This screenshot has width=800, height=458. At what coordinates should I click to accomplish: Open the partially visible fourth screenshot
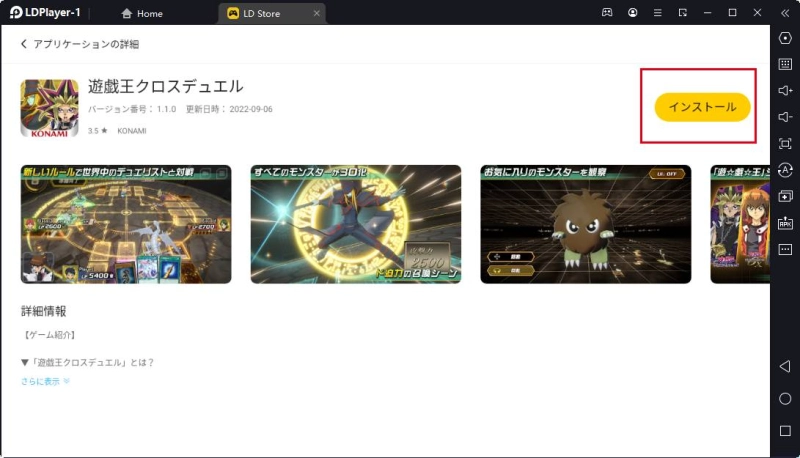coord(740,224)
